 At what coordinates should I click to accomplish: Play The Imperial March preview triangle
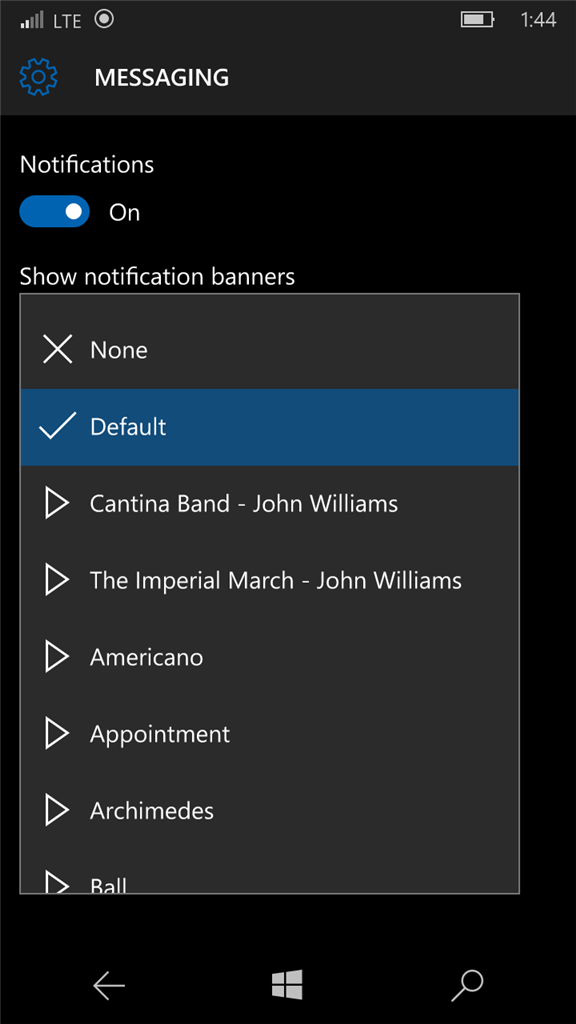pos(57,581)
